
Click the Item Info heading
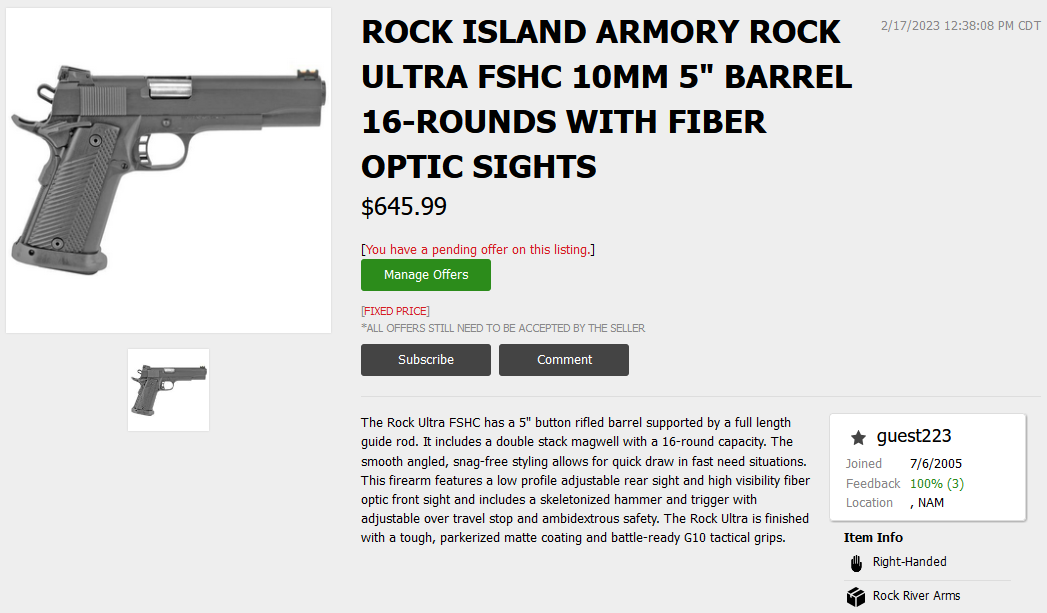coord(873,538)
